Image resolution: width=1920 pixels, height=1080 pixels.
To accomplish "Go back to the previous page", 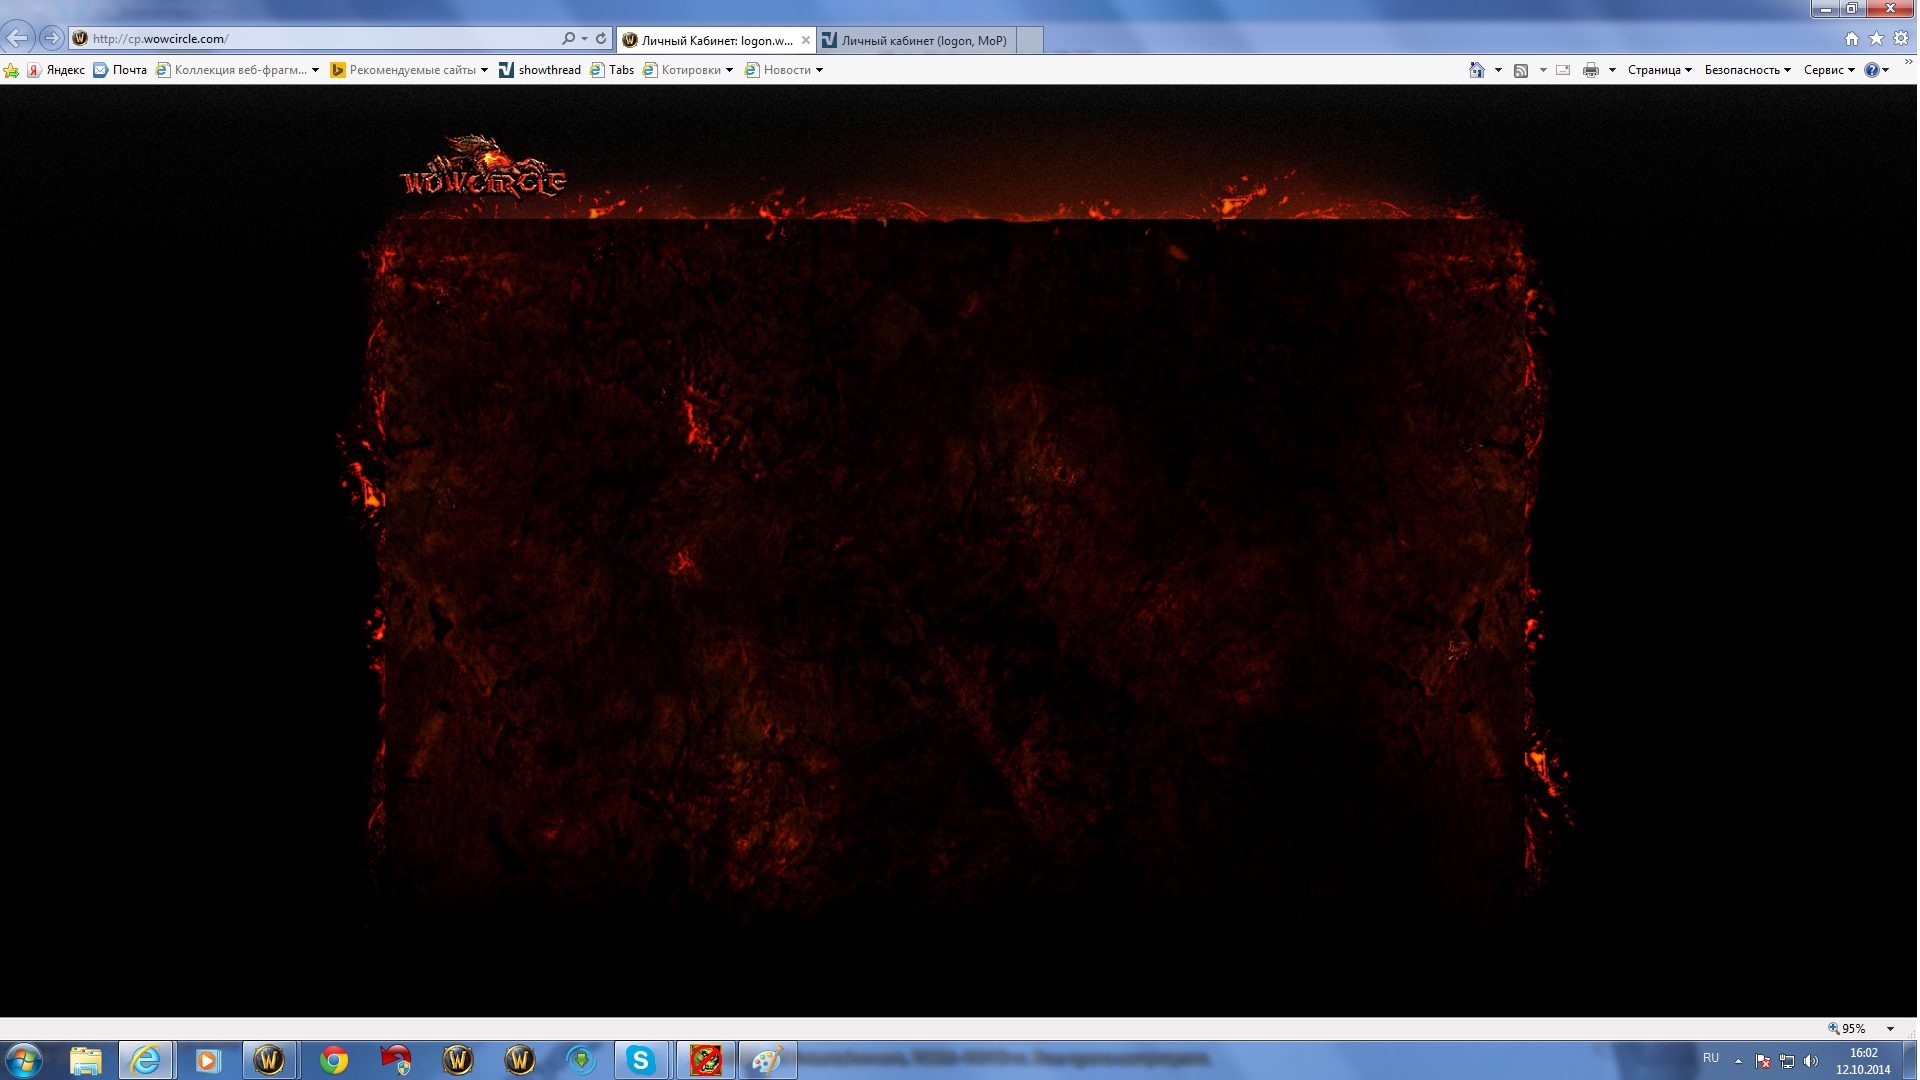I will [x=17, y=38].
